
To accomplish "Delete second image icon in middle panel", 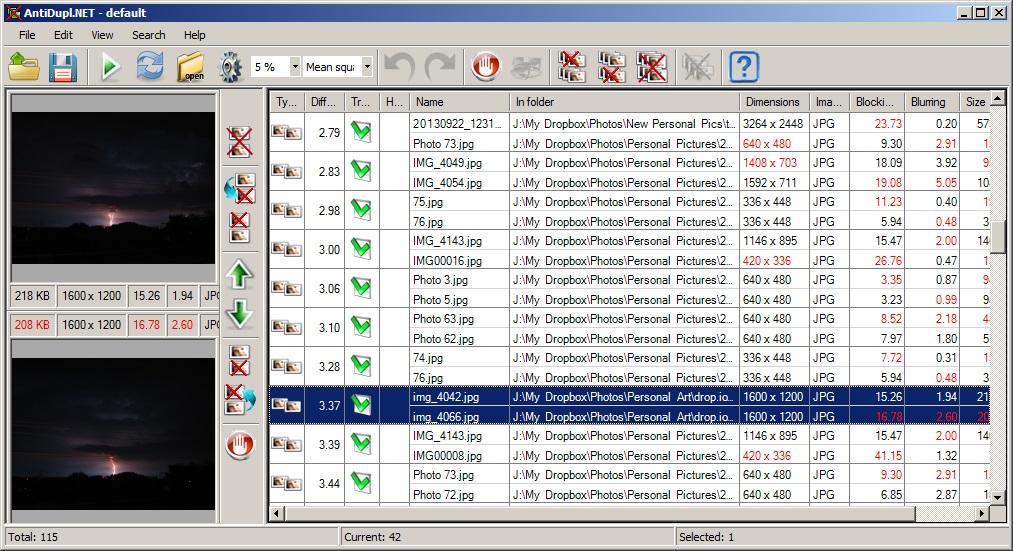I will [239, 360].
